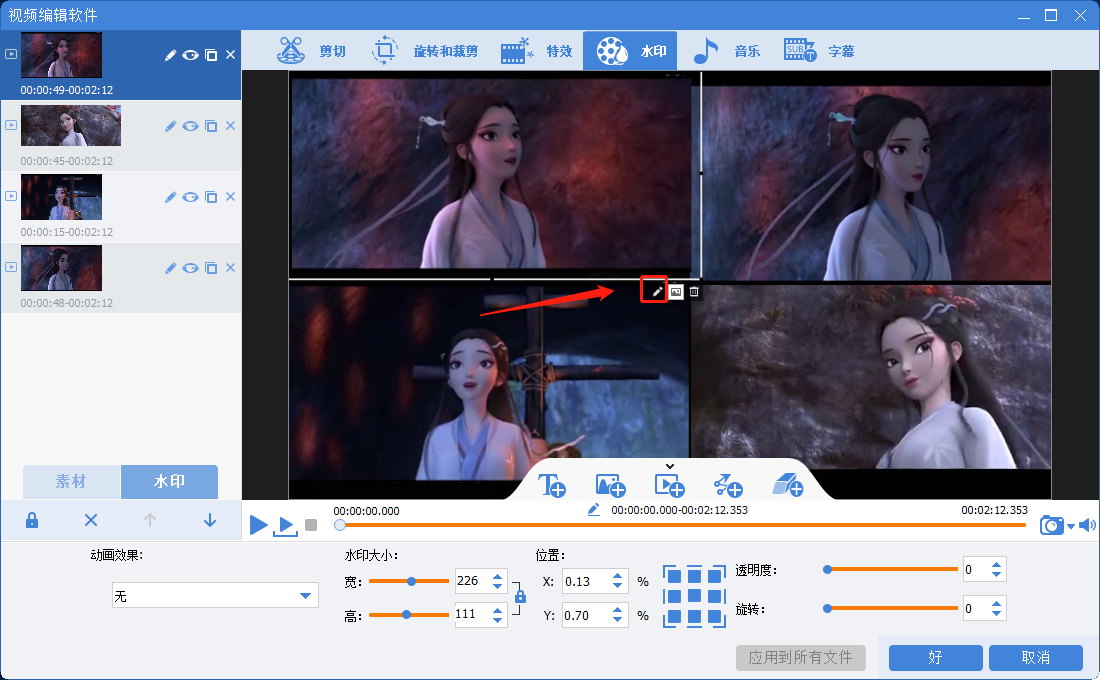Adjust the 旋转 rotation slider

click(892, 608)
